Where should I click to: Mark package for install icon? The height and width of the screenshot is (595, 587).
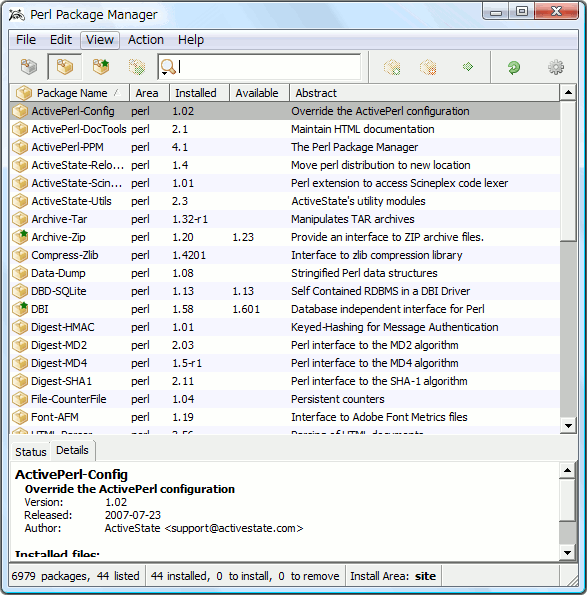pyautogui.click(x=392, y=67)
